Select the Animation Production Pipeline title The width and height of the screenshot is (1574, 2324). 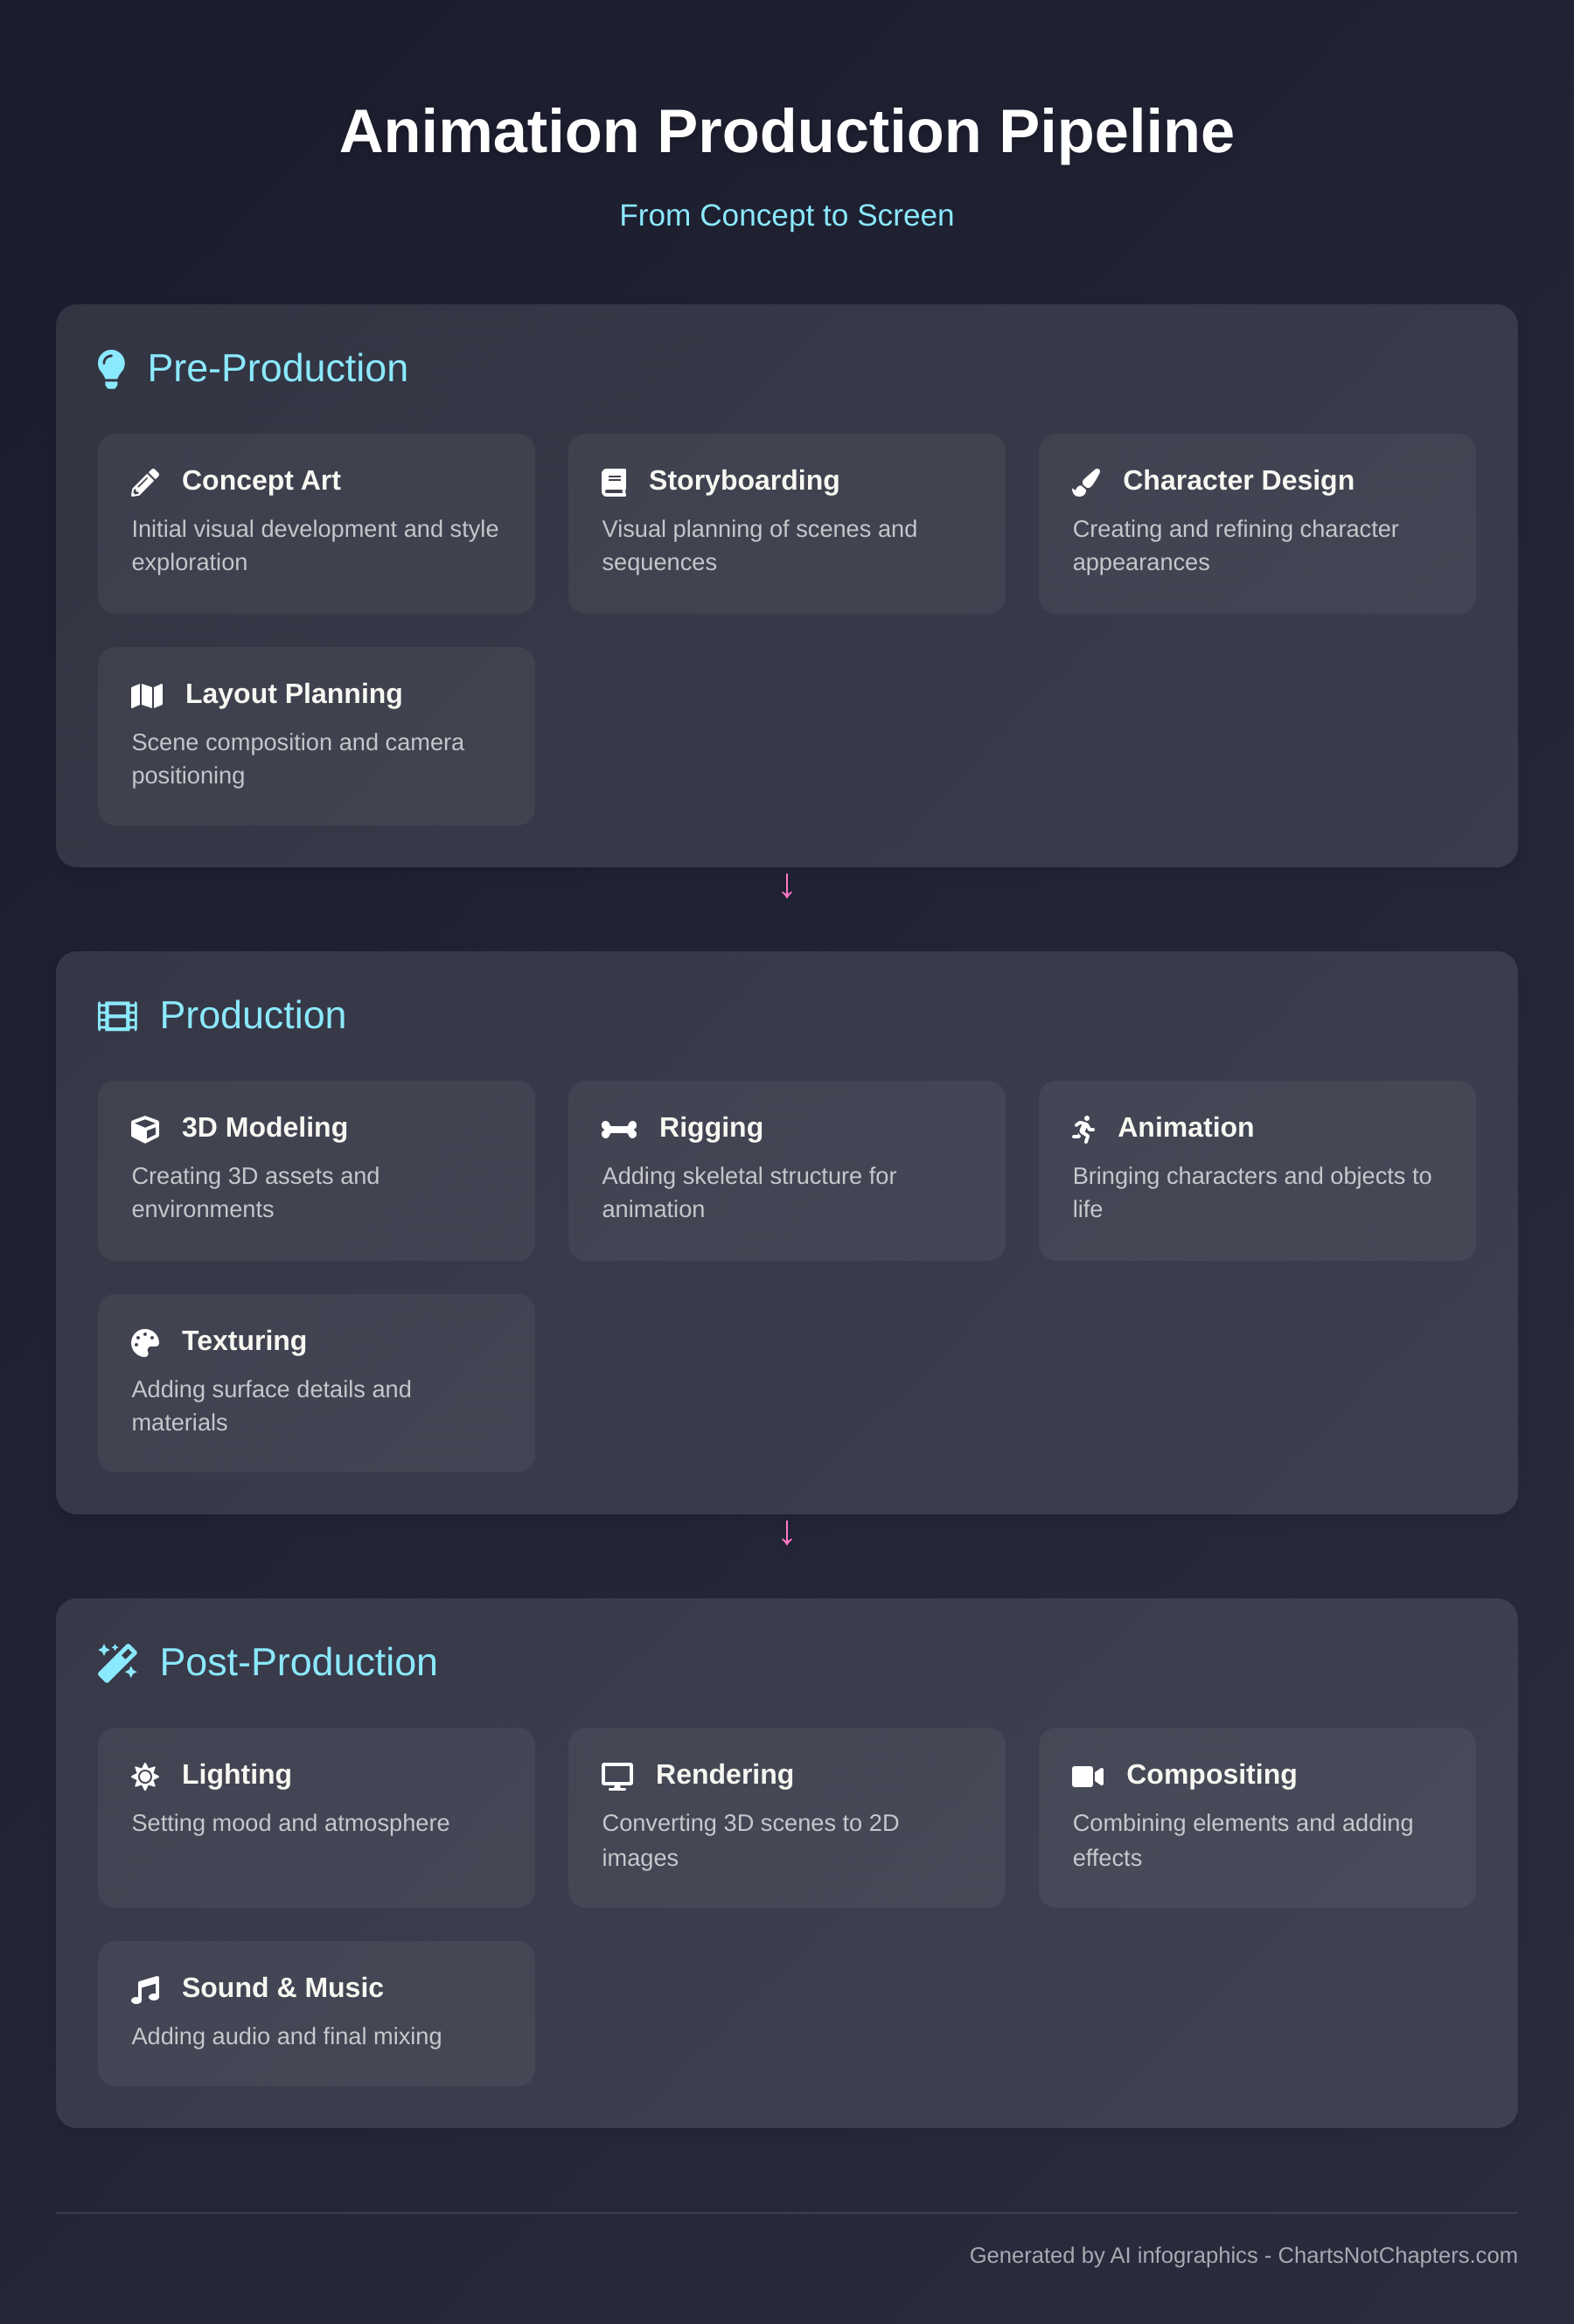click(786, 129)
